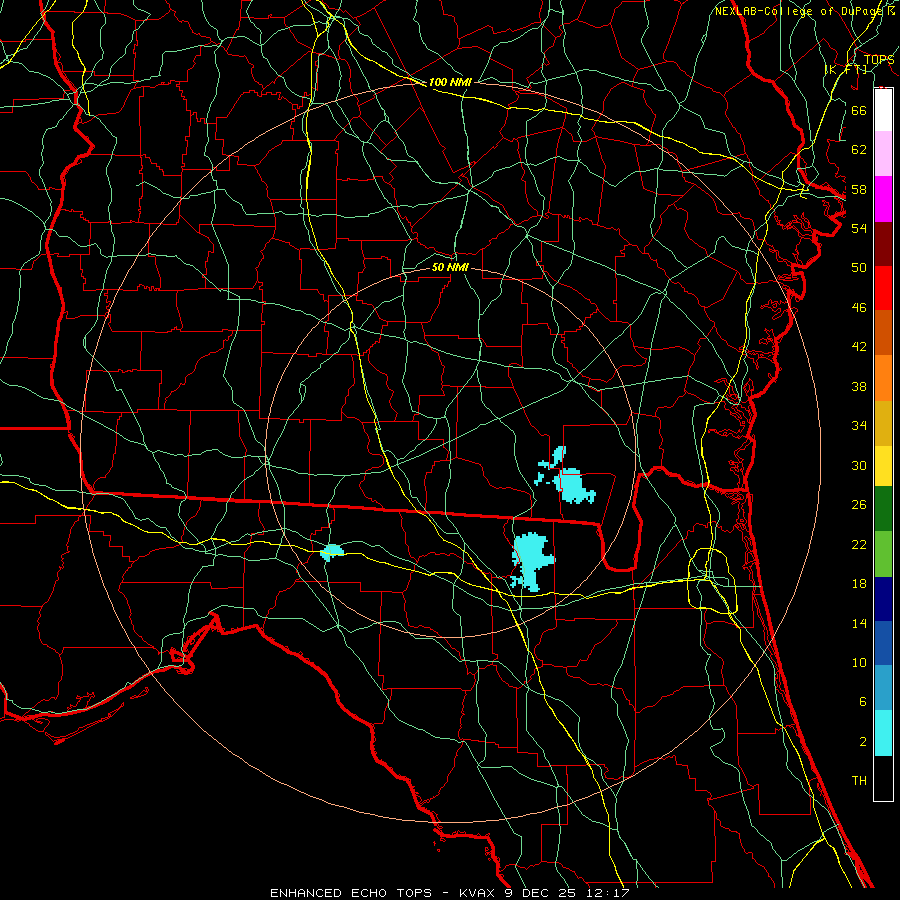The height and width of the screenshot is (900, 900).
Task: Select the dark green legend swatch
Action: coord(883,509)
